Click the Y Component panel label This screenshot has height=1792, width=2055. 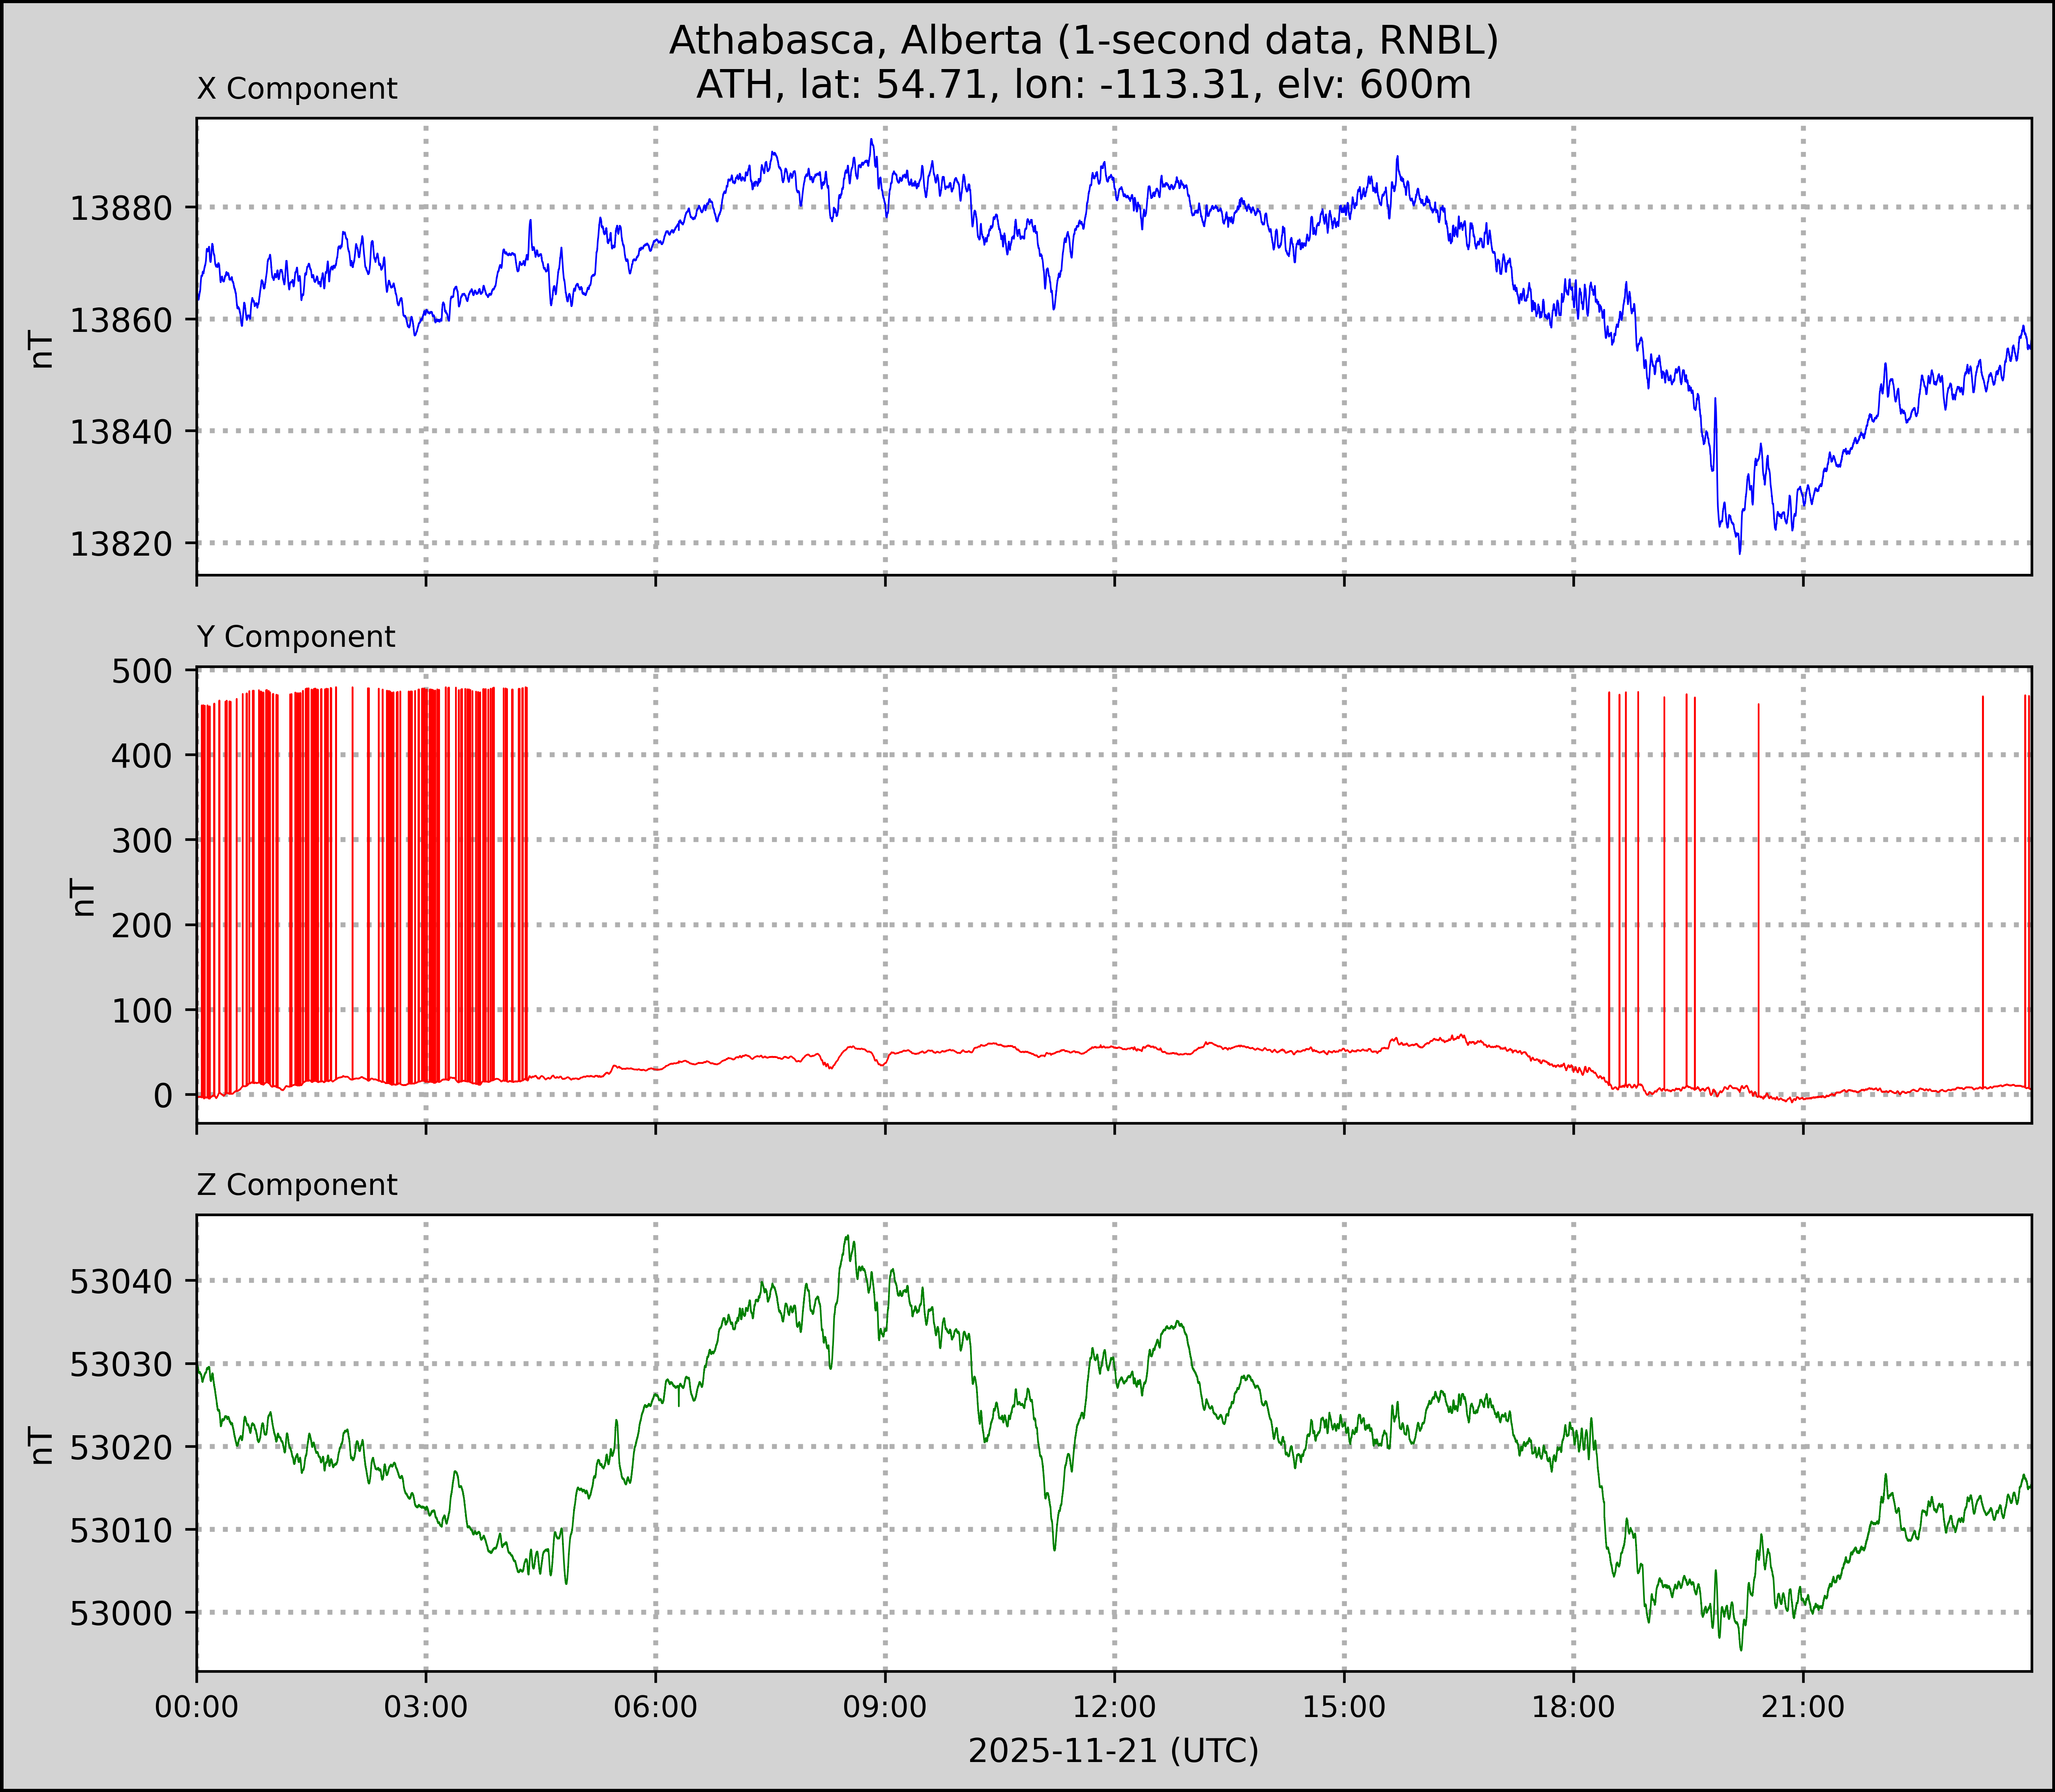296,637
